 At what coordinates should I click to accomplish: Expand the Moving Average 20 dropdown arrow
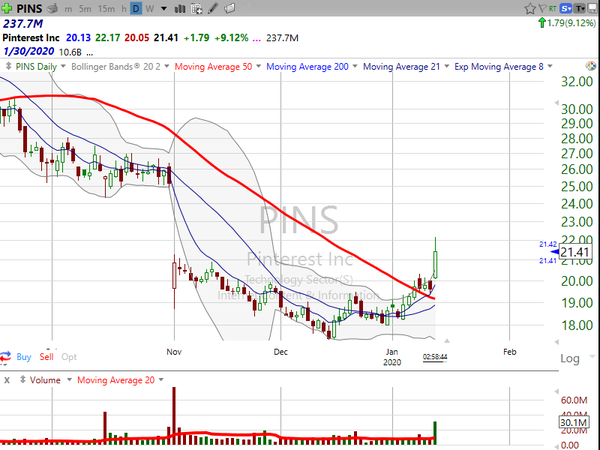pos(161,380)
